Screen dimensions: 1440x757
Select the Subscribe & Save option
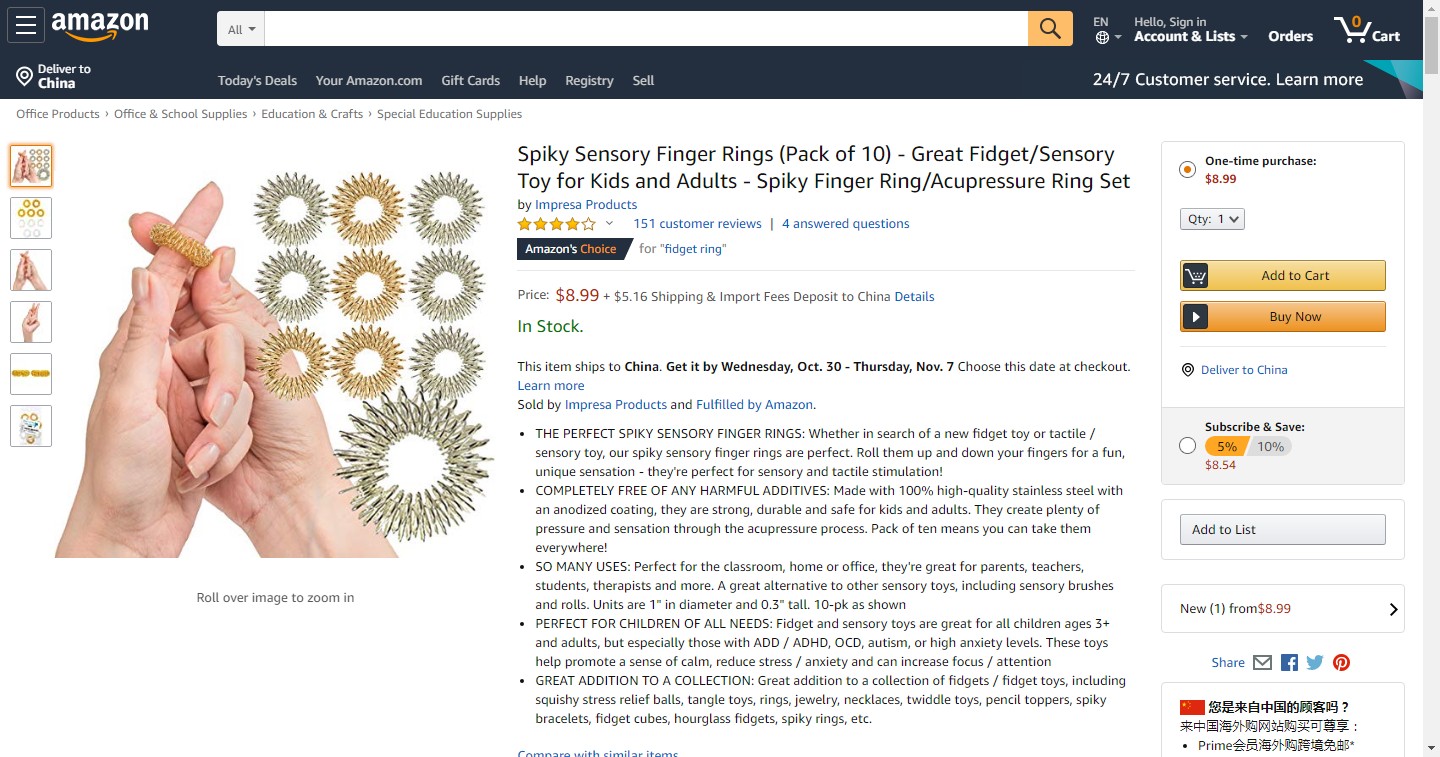(1187, 446)
